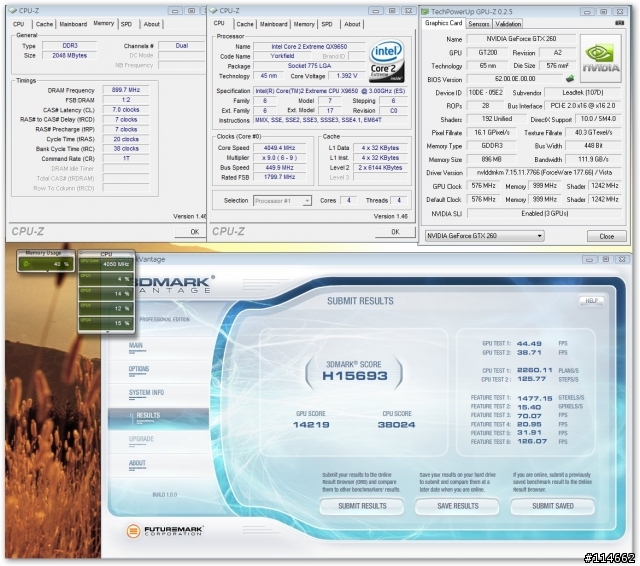The height and width of the screenshot is (566, 640).
Task: Click the Core Speed 4049.4 MHz field
Action: click(x=279, y=148)
